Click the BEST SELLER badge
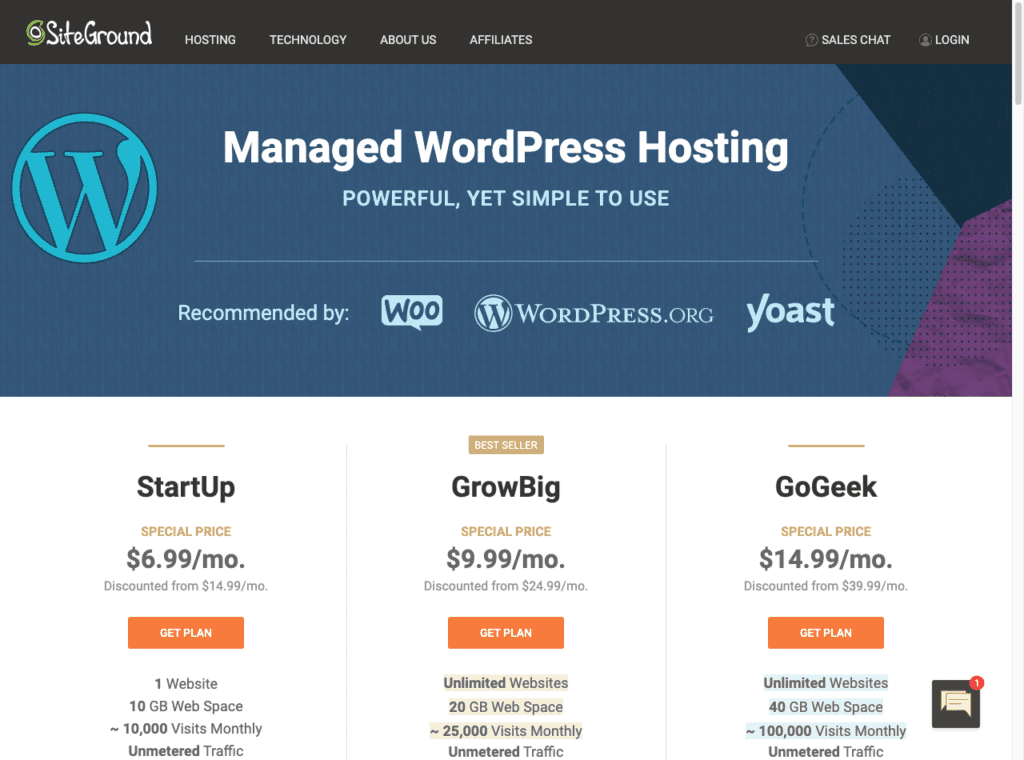1024x760 pixels. click(506, 445)
